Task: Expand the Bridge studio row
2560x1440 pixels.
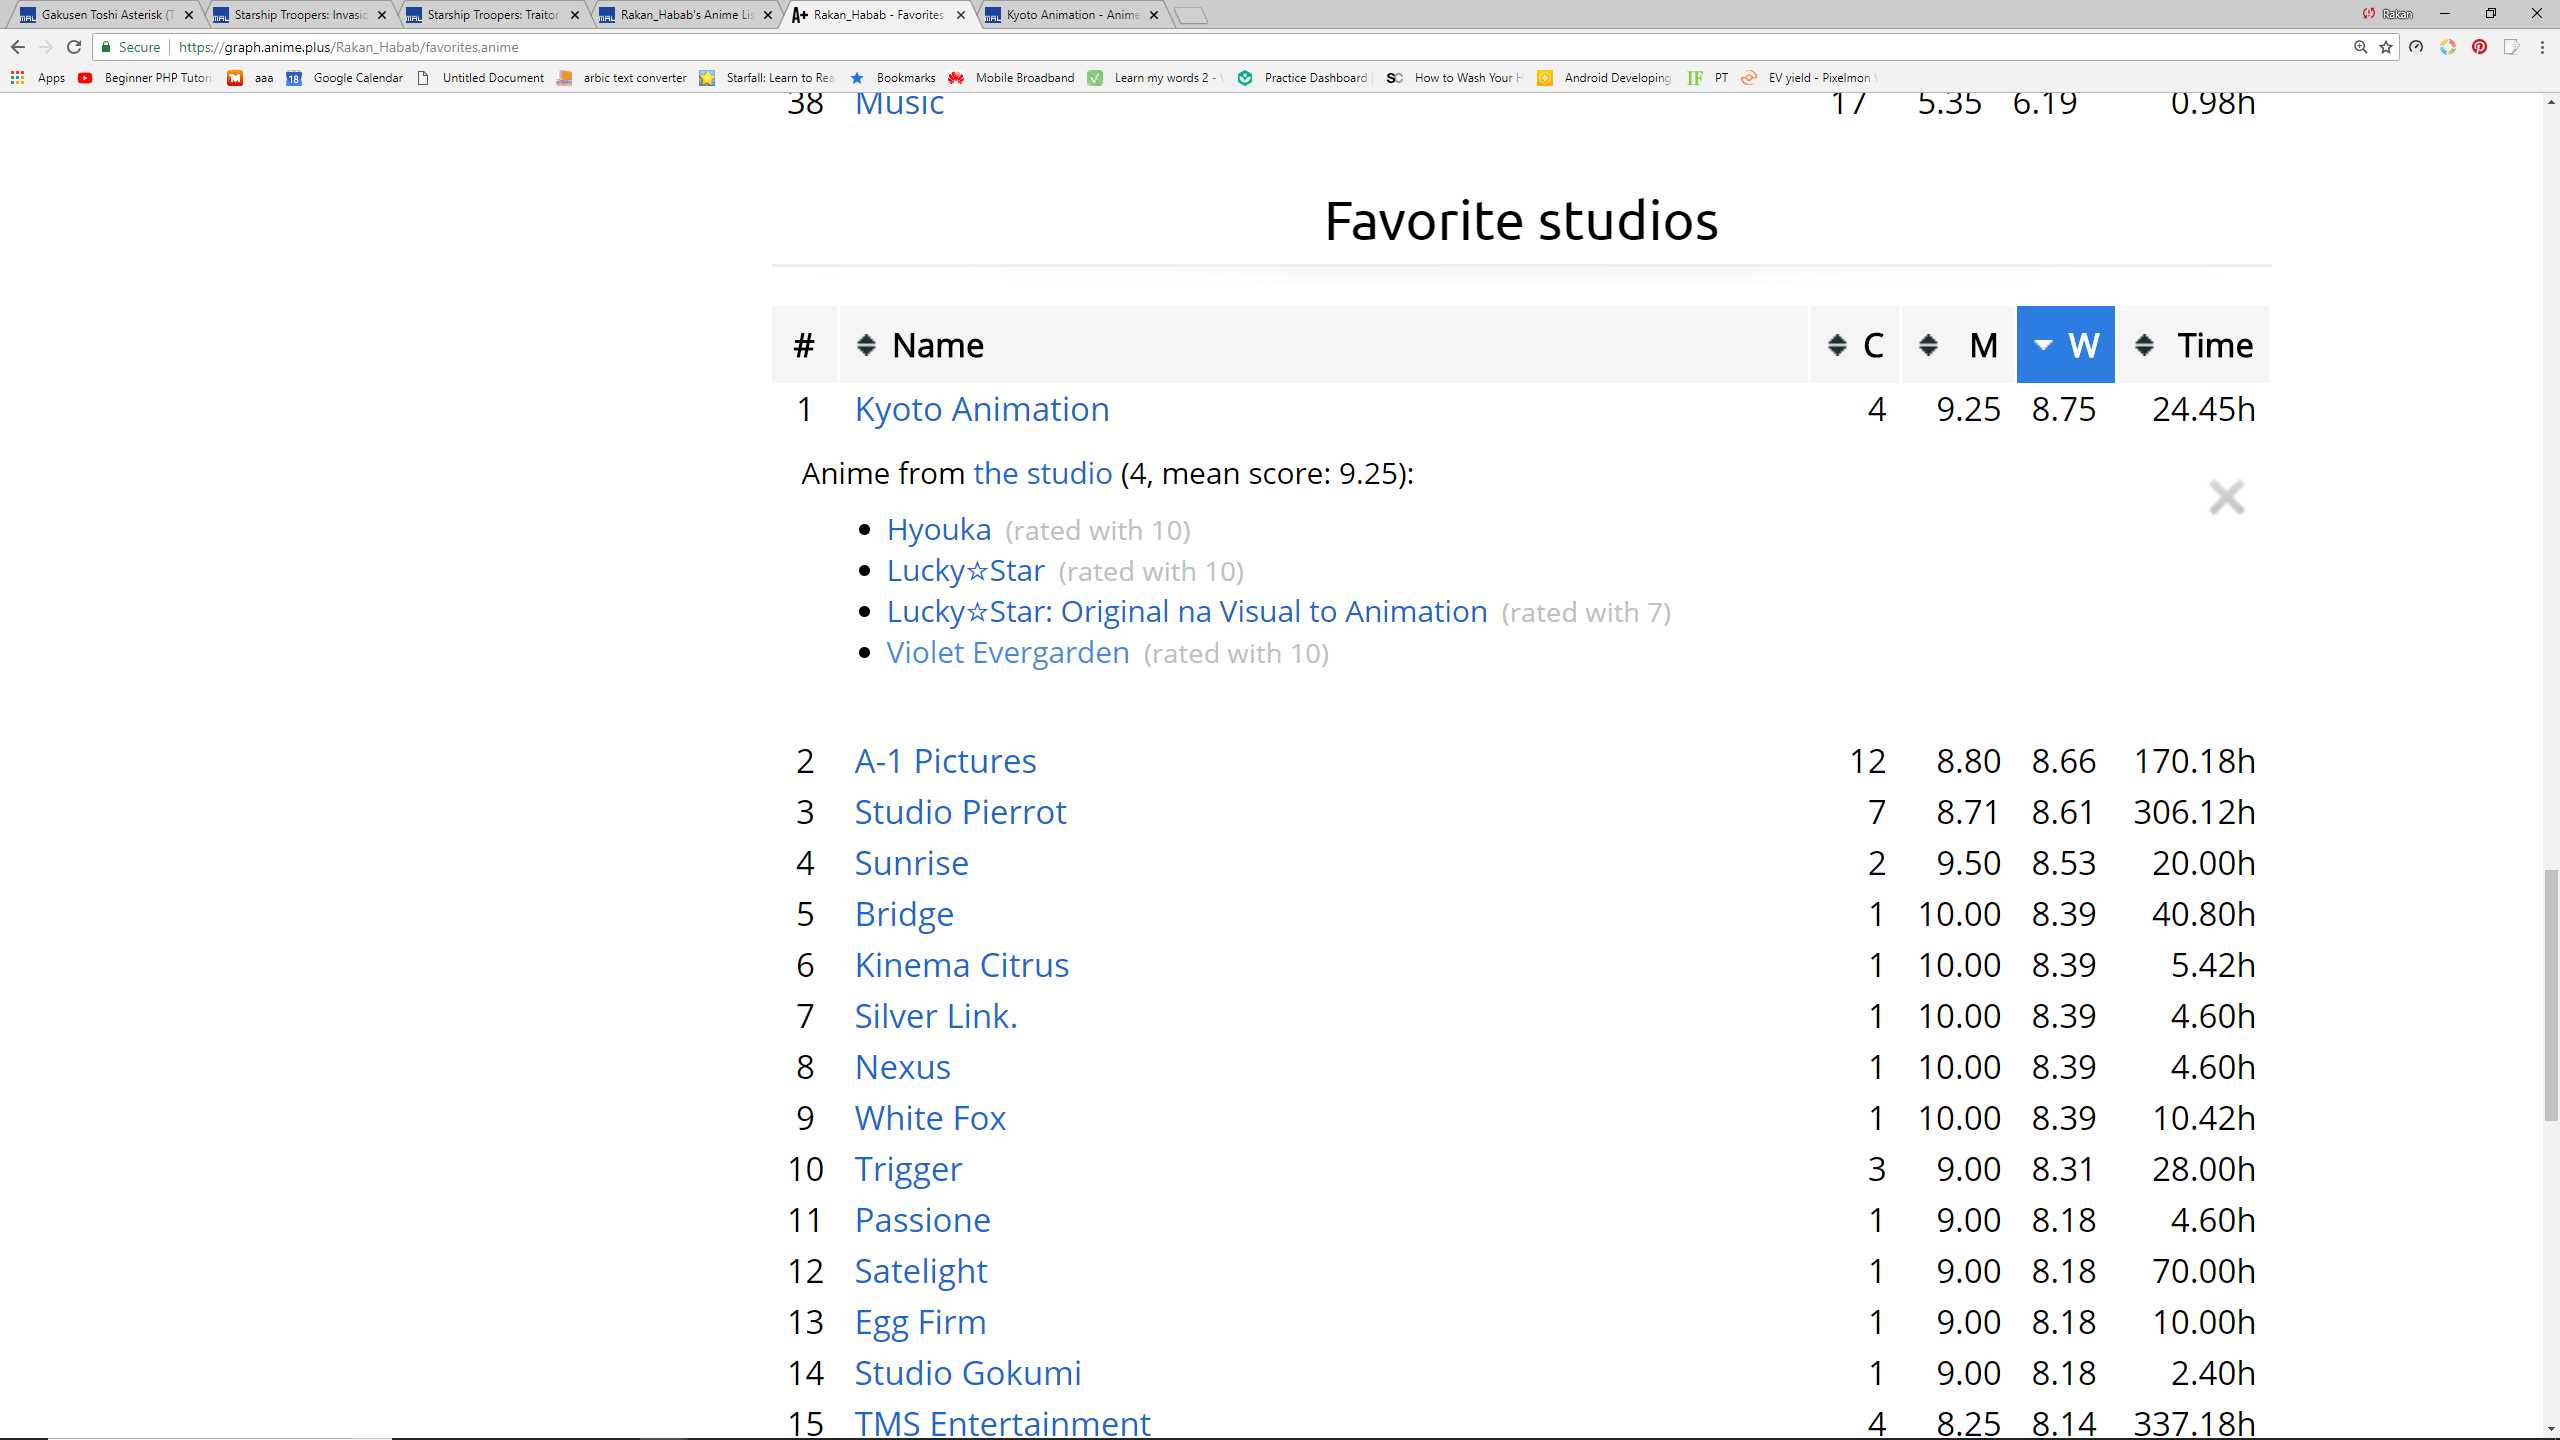Action: point(904,914)
